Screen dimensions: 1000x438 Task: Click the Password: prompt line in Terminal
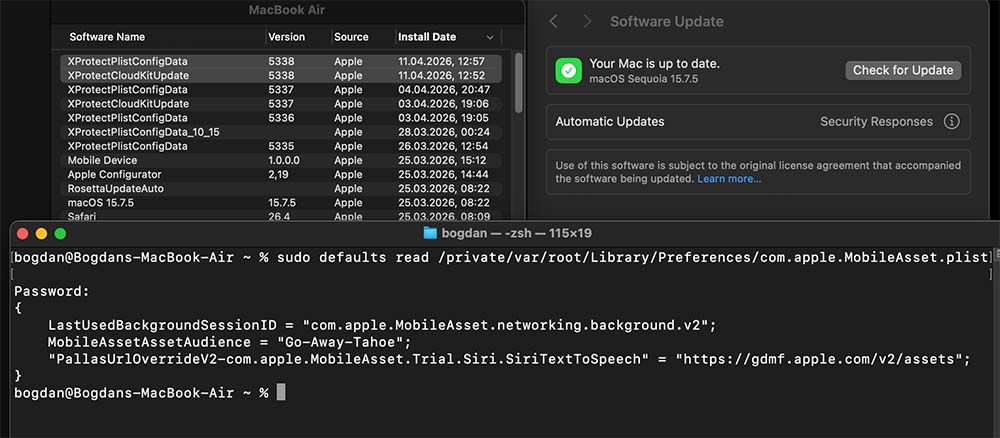(x=51, y=291)
